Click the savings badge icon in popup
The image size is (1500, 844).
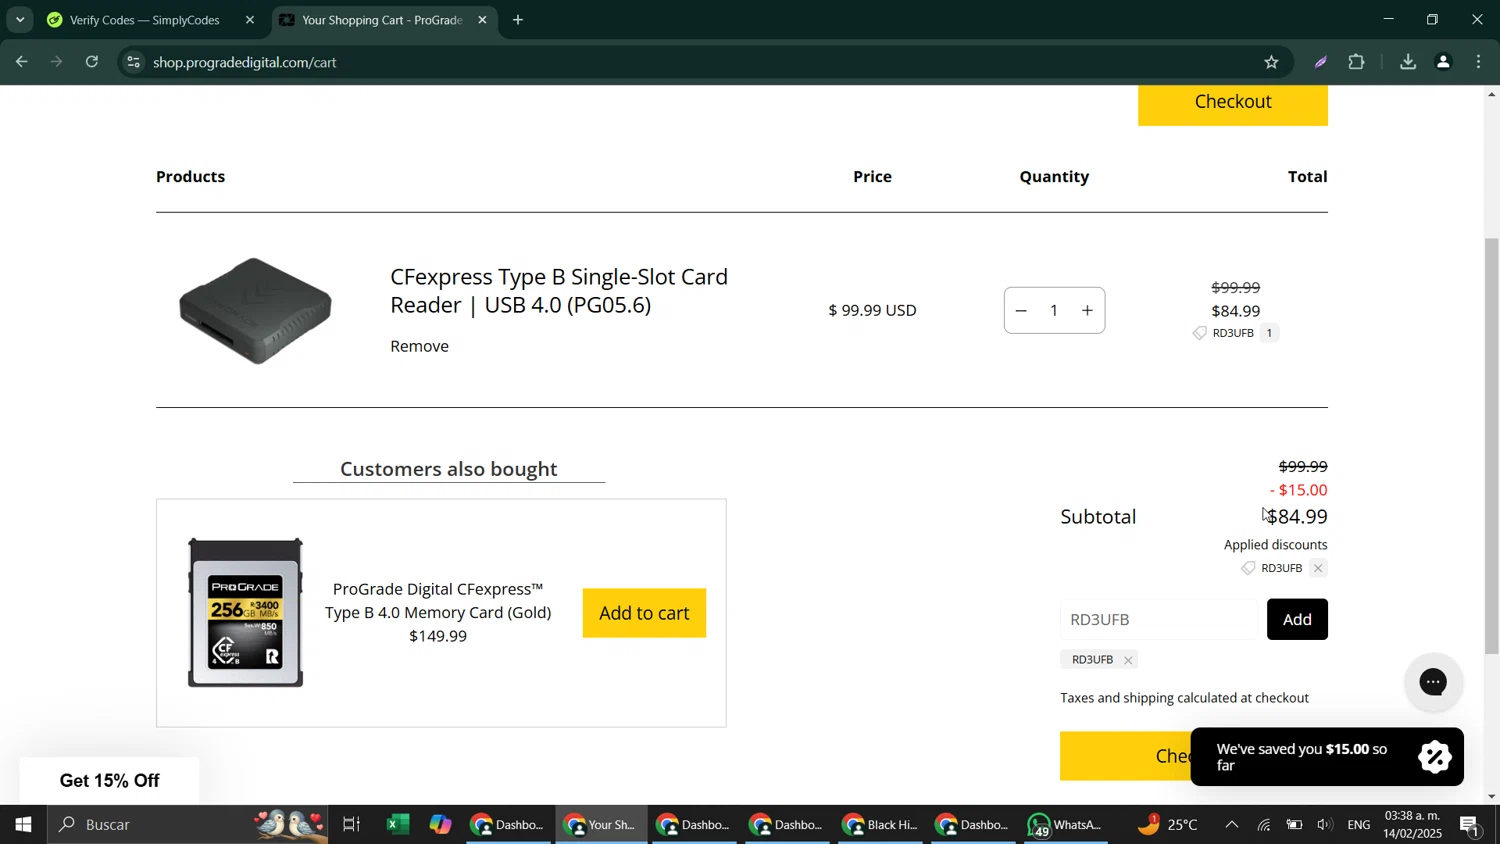click(1434, 757)
